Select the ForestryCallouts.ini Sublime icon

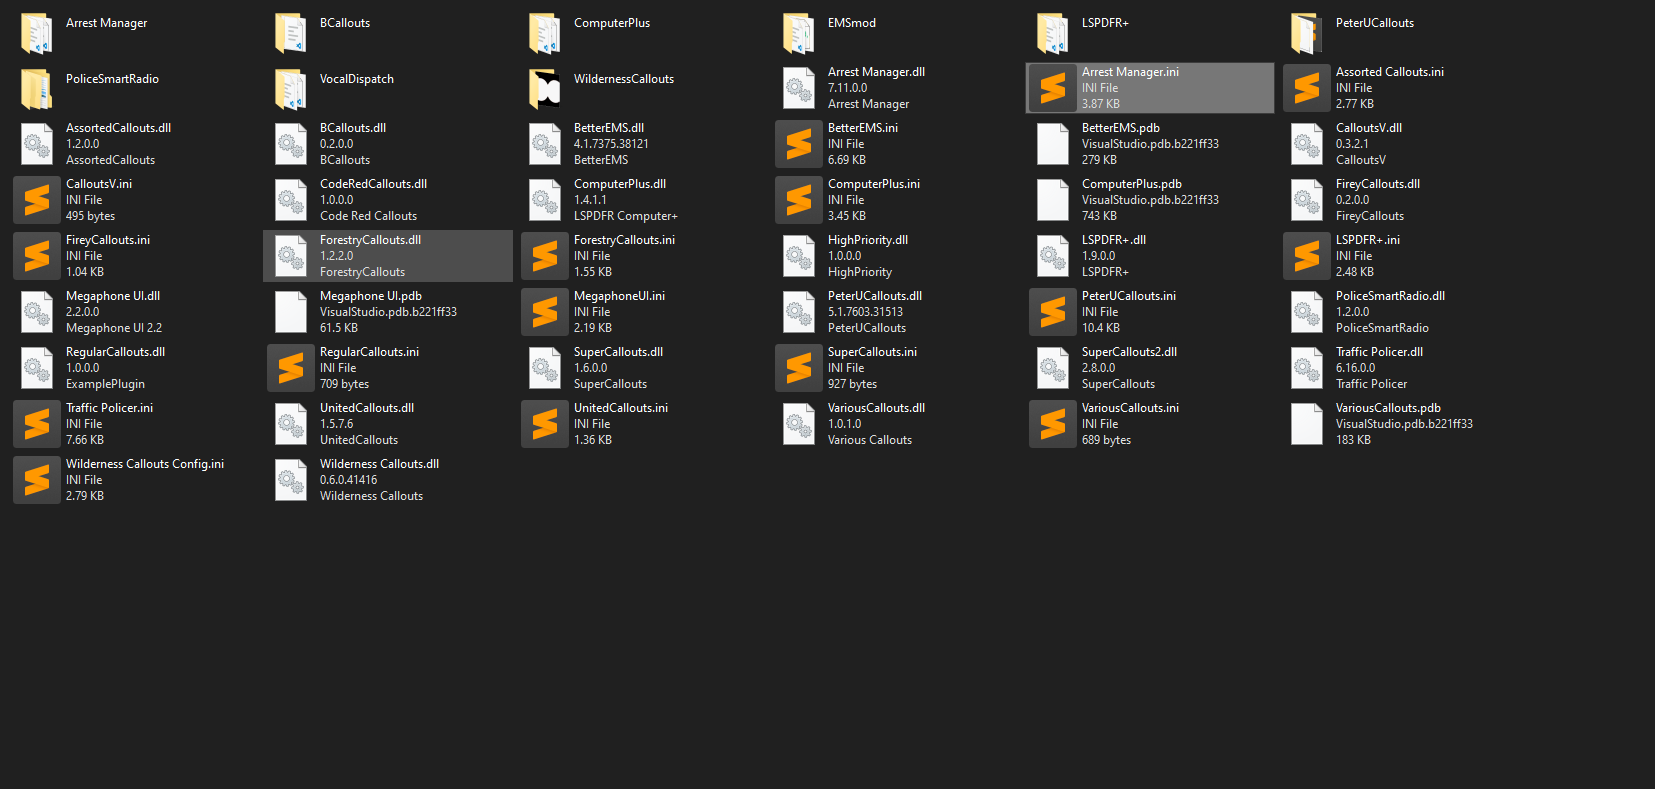(545, 256)
